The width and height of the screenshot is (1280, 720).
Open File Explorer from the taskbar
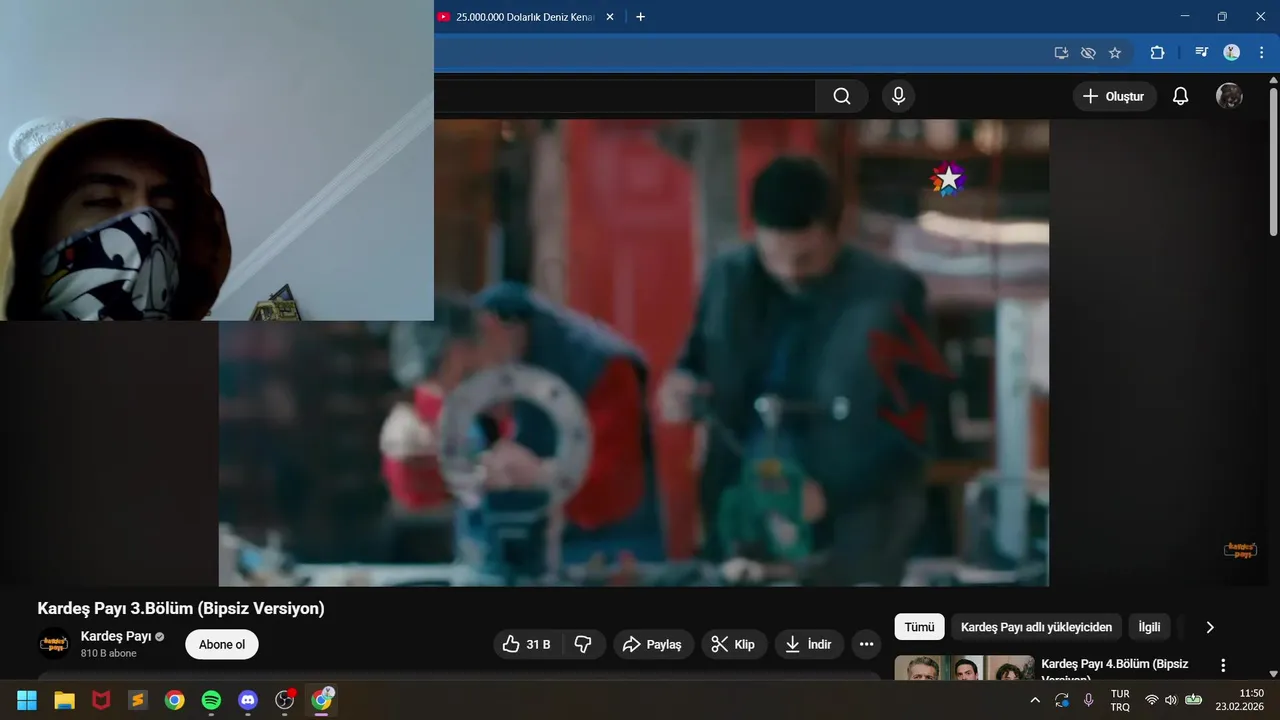64,700
